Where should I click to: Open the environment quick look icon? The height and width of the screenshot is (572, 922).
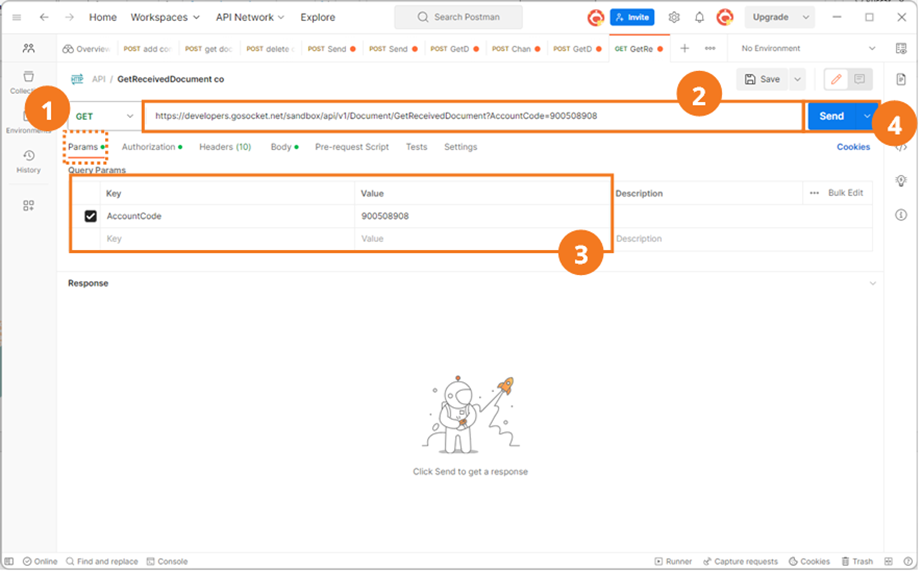coord(901,48)
